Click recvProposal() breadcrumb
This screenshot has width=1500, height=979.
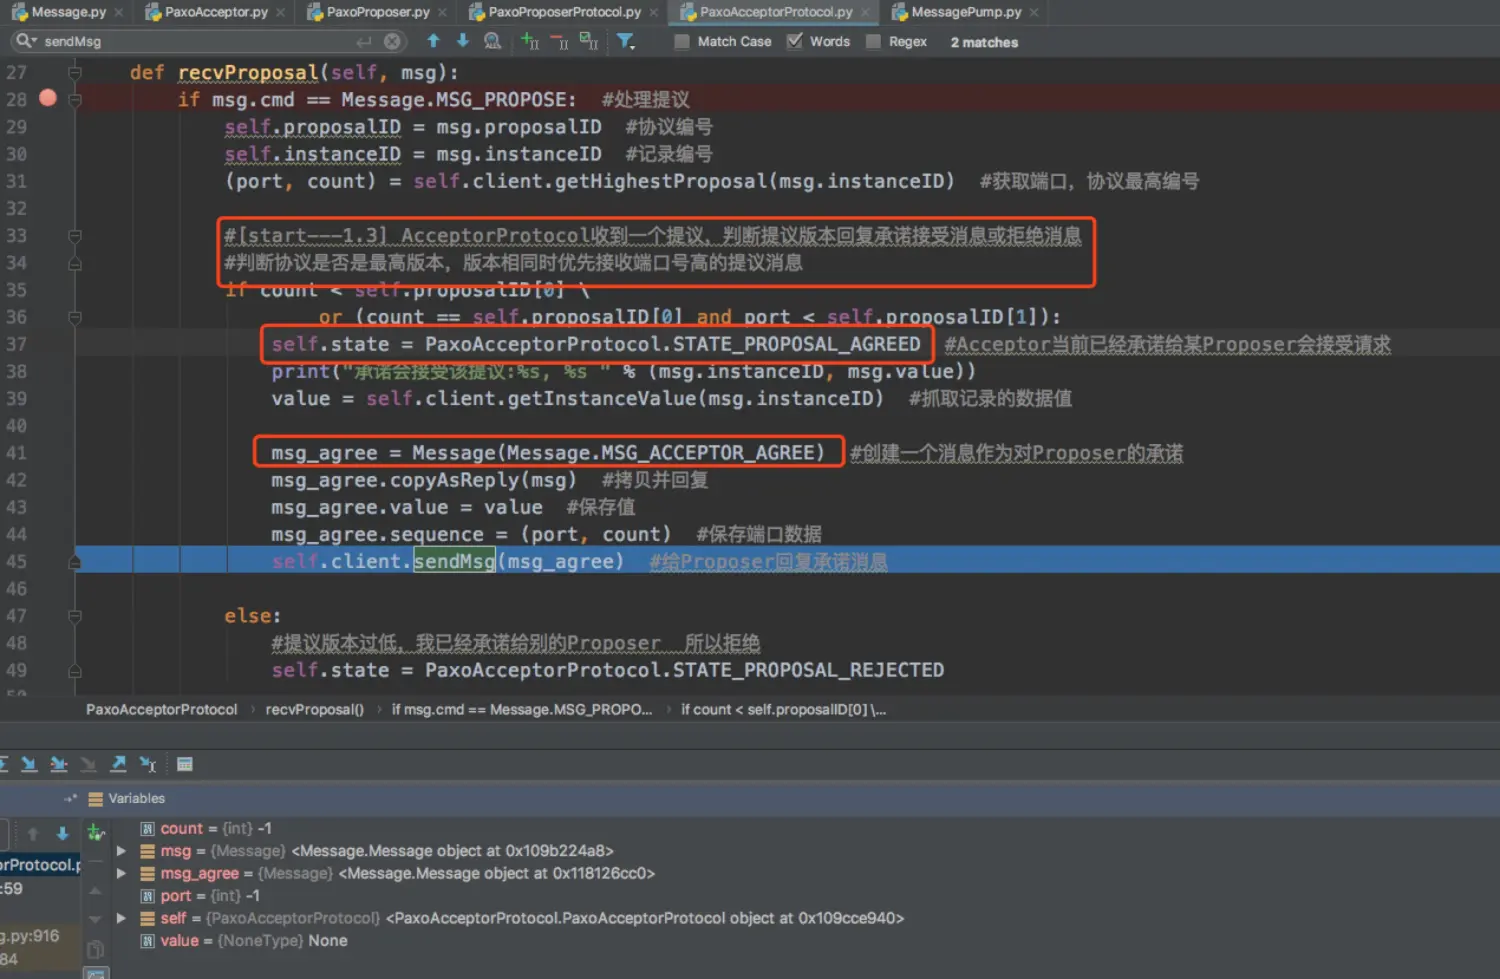[315, 710]
